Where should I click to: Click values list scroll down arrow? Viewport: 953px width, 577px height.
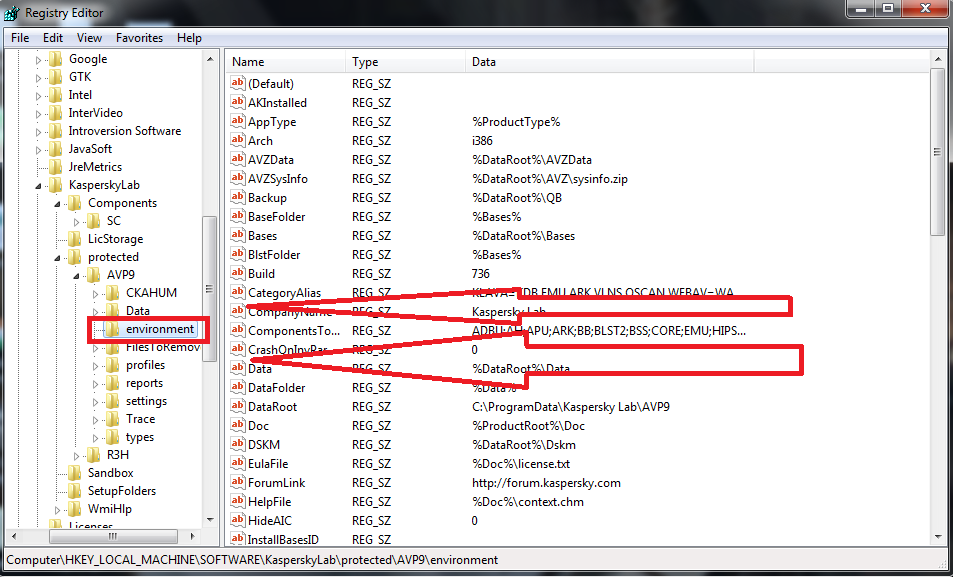pyautogui.click(x=937, y=536)
